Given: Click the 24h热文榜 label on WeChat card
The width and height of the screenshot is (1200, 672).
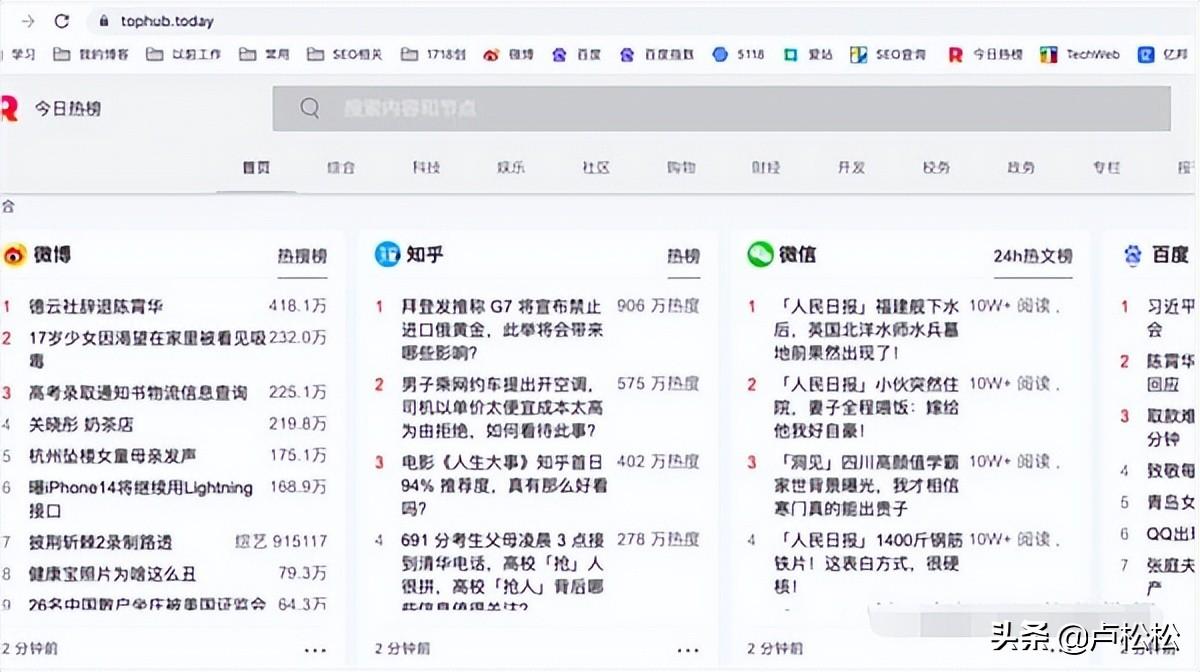Looking at the screenshot, I should pyautogui.click(x=1032, y=256).
